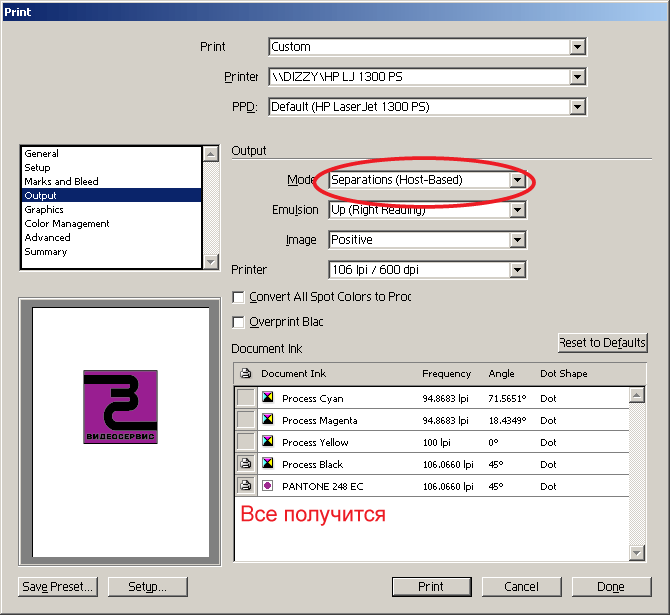Toggle print icon for Process Yellow row

click(x=246, y=442)
